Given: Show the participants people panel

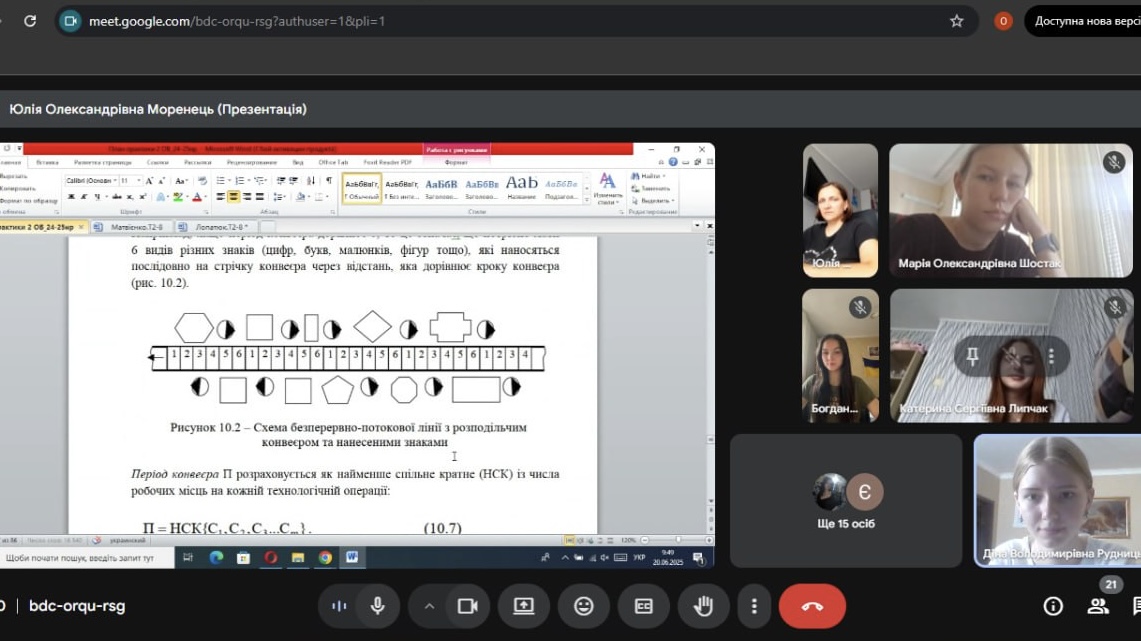Looking at the screenshot, I should [x=1098, y=606].
